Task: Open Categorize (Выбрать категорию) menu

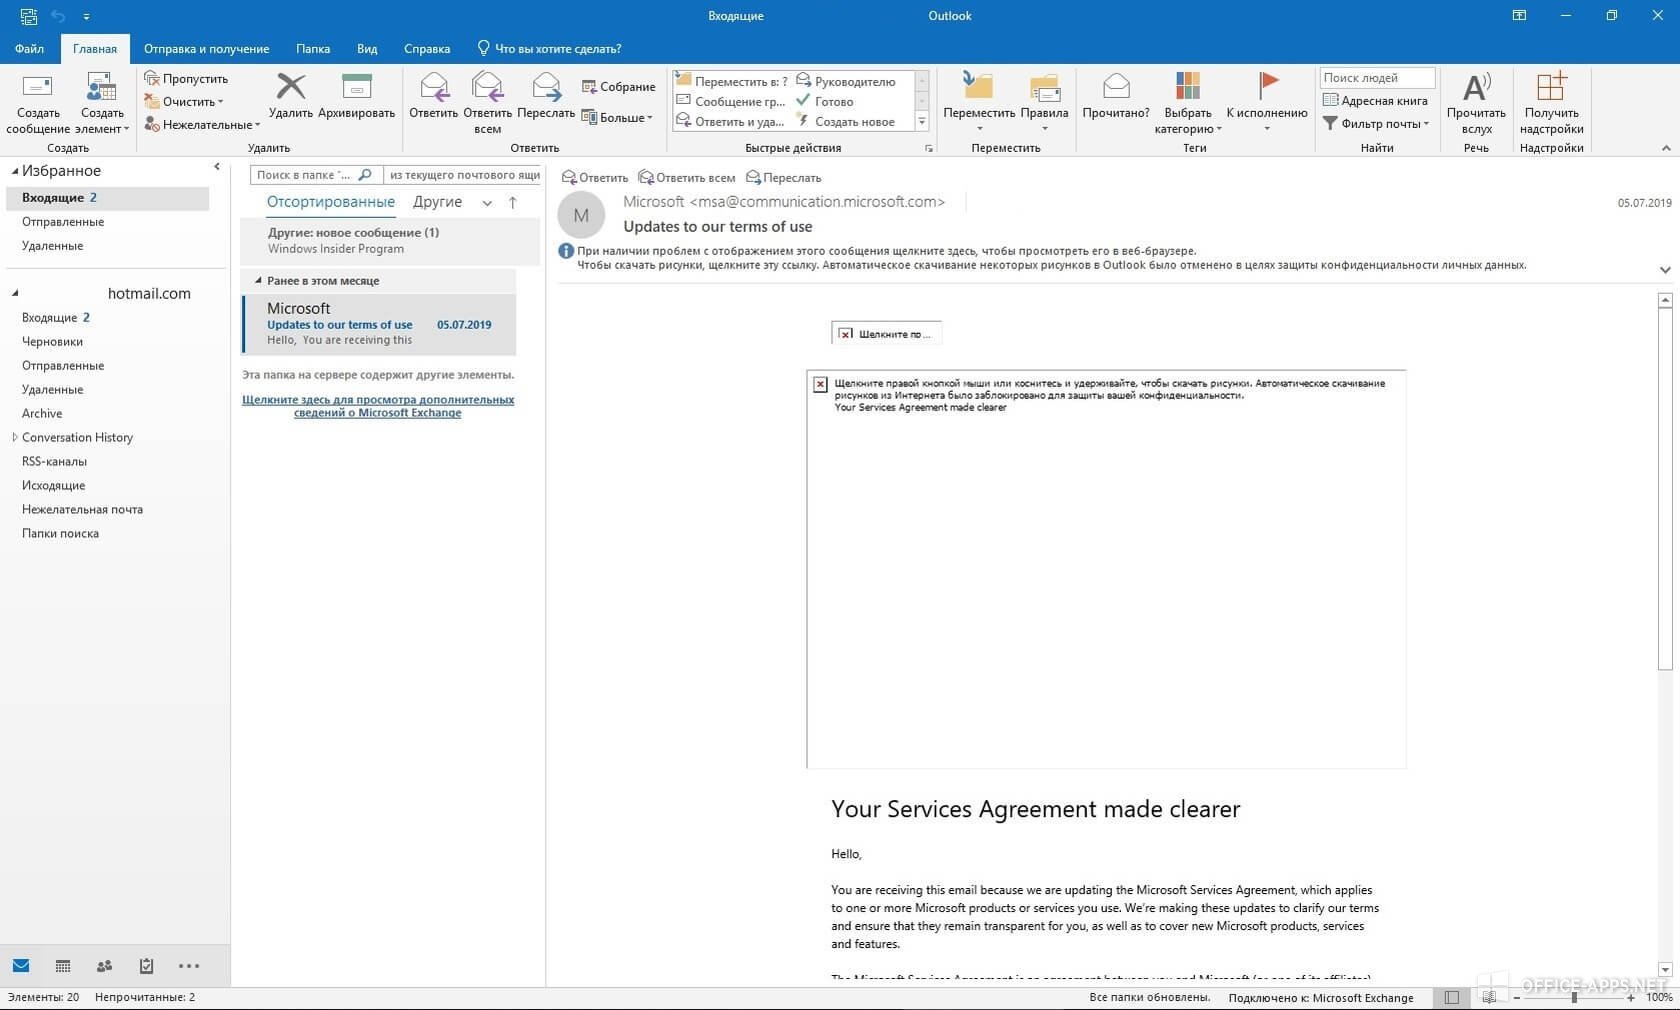Action: point(1188,103)
